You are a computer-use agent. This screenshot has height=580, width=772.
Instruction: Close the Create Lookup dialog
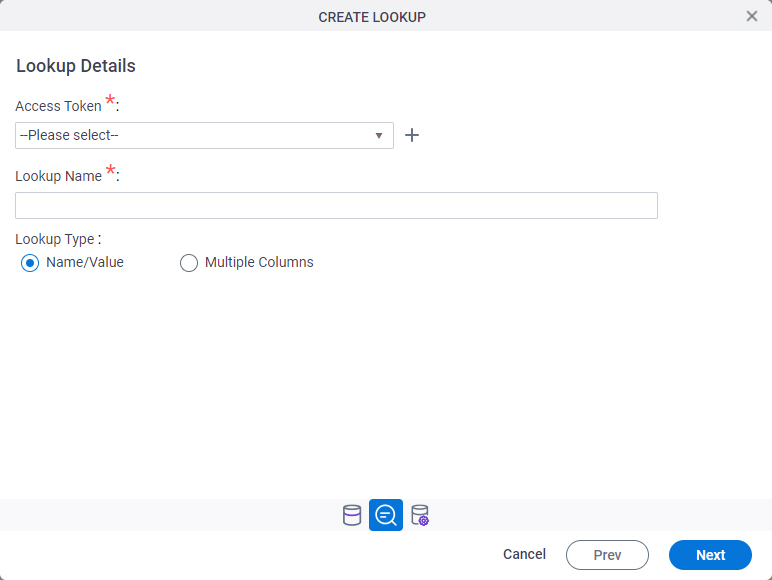click(751, 16)
